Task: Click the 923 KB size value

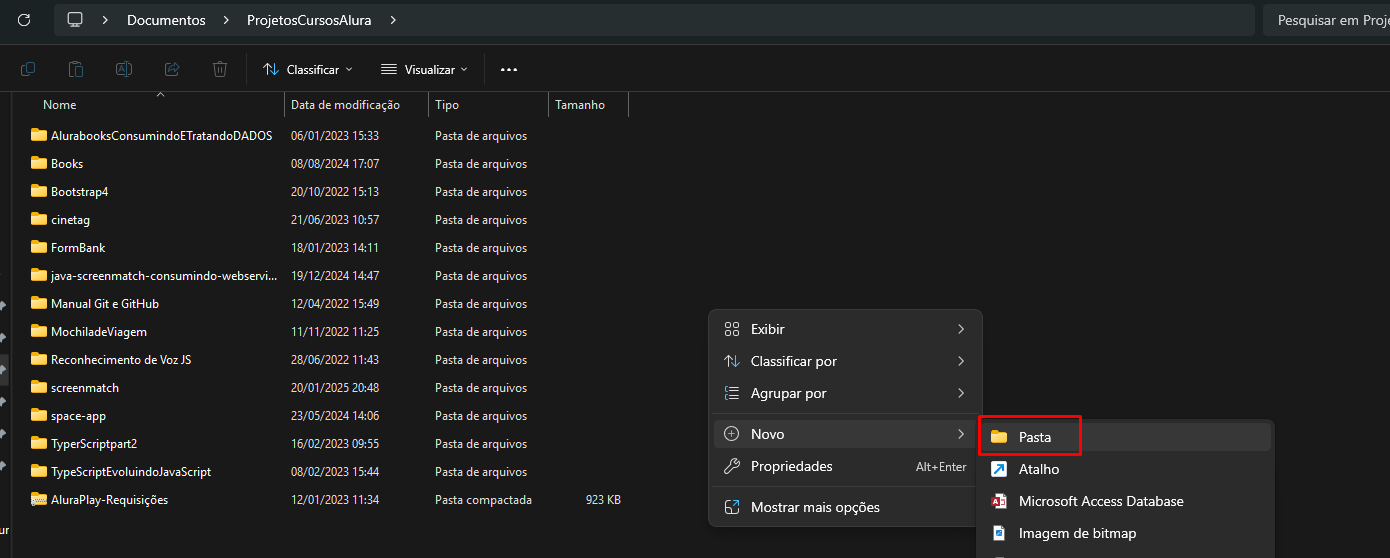Action: pos(603,499)
